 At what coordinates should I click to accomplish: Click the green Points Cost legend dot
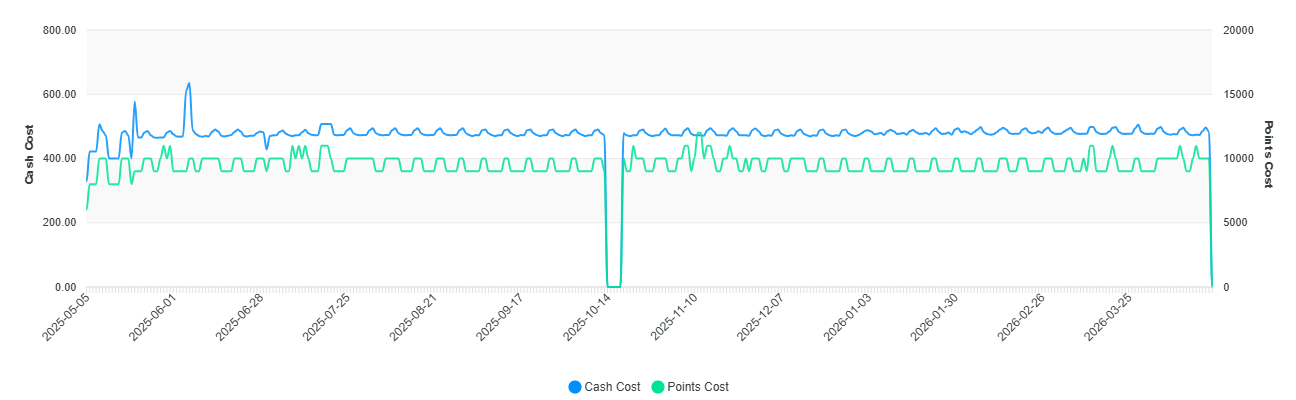click(x=658, y=387)
